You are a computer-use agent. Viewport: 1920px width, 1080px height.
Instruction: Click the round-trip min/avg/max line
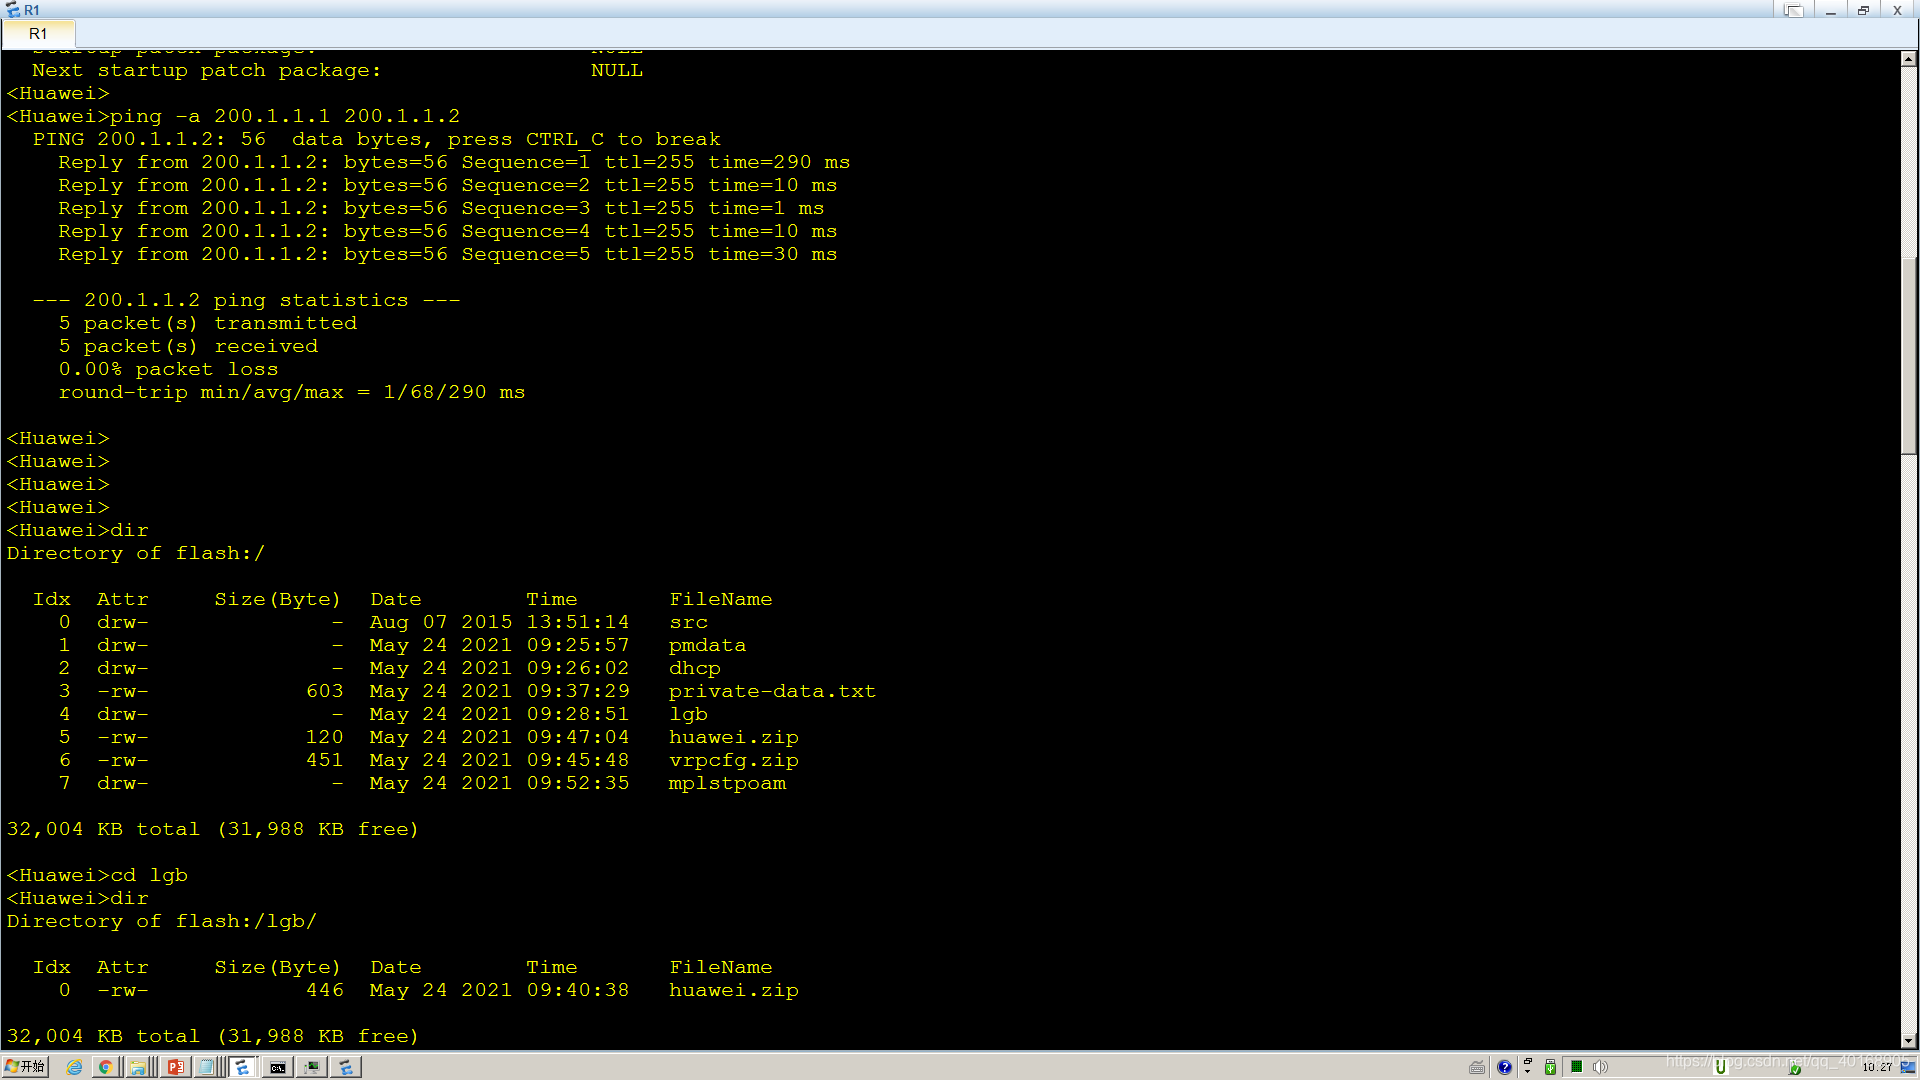291,392
